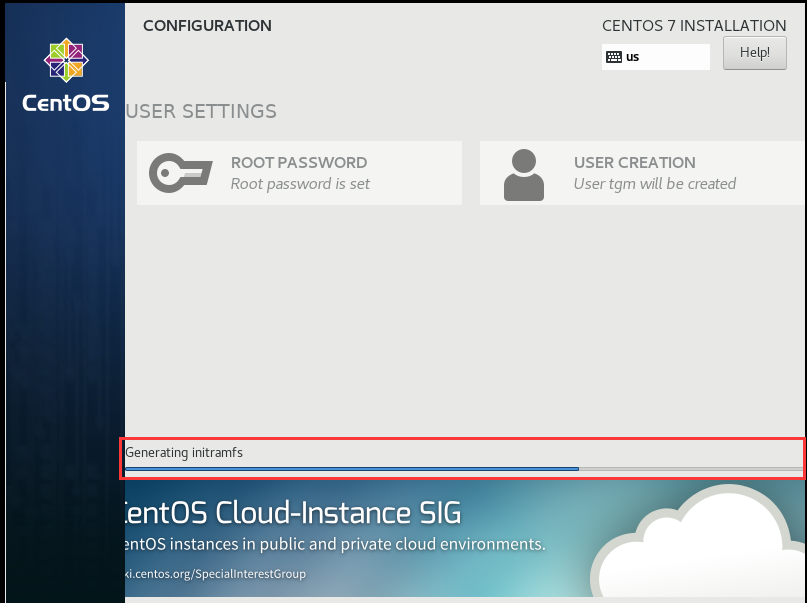807x603 pixels.
Task: Open the Help! button
Action: click(x=755, y=52)
